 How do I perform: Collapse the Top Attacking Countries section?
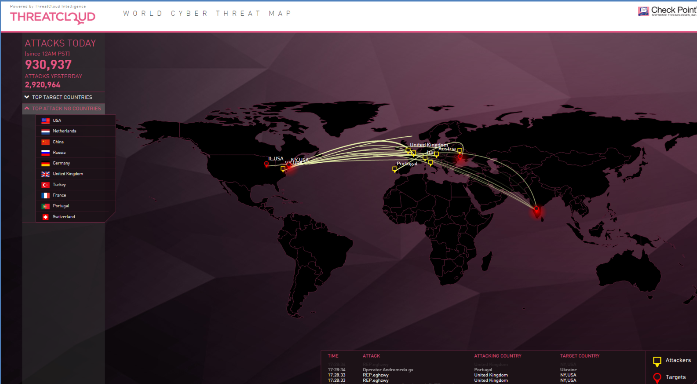[x=63, y=108]
